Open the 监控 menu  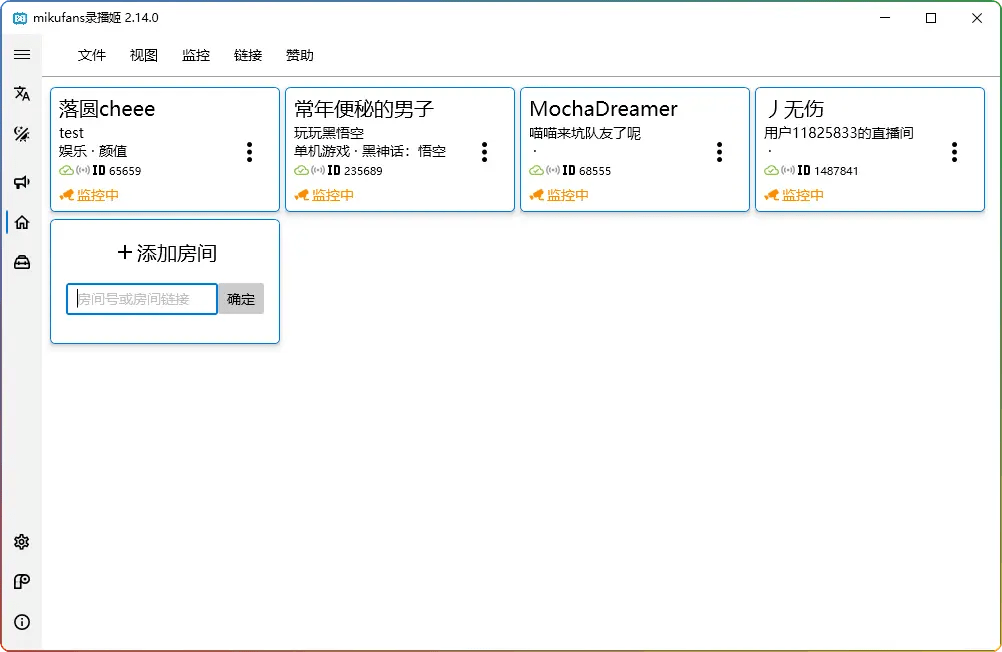tap(195, 56)
